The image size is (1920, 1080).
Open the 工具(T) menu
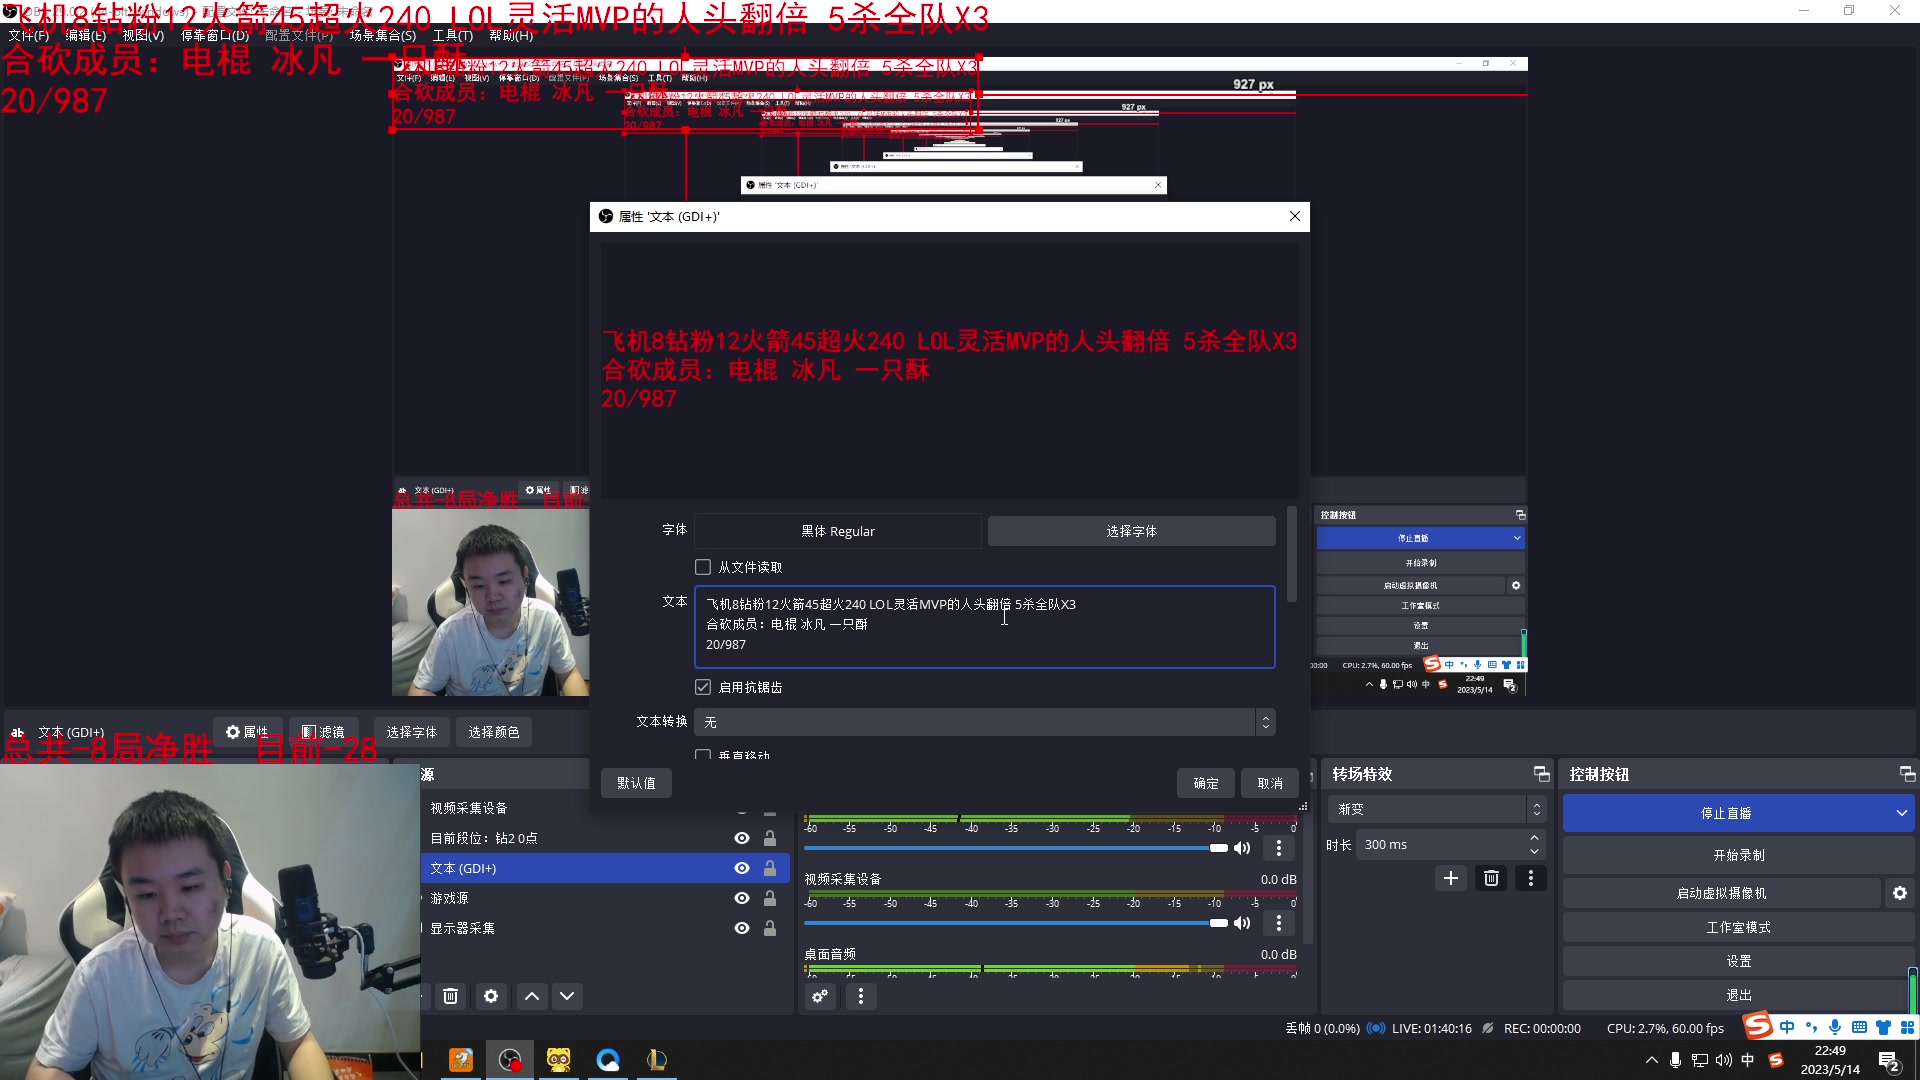452,35
